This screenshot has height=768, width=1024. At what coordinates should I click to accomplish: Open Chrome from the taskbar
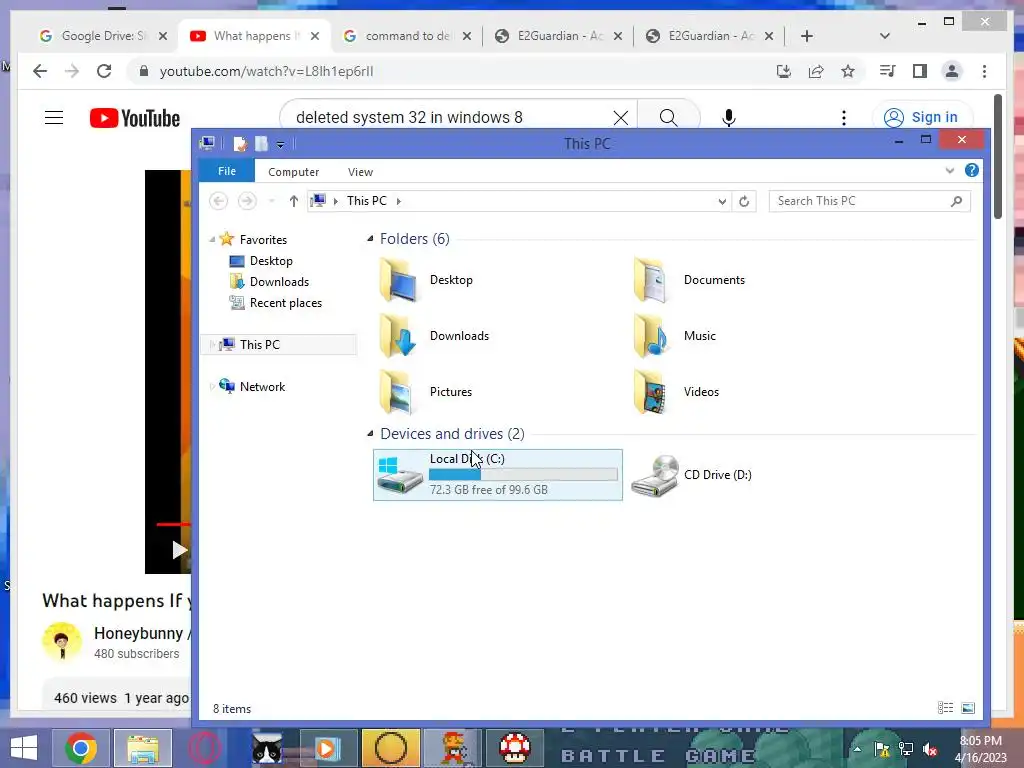[81, 748]
